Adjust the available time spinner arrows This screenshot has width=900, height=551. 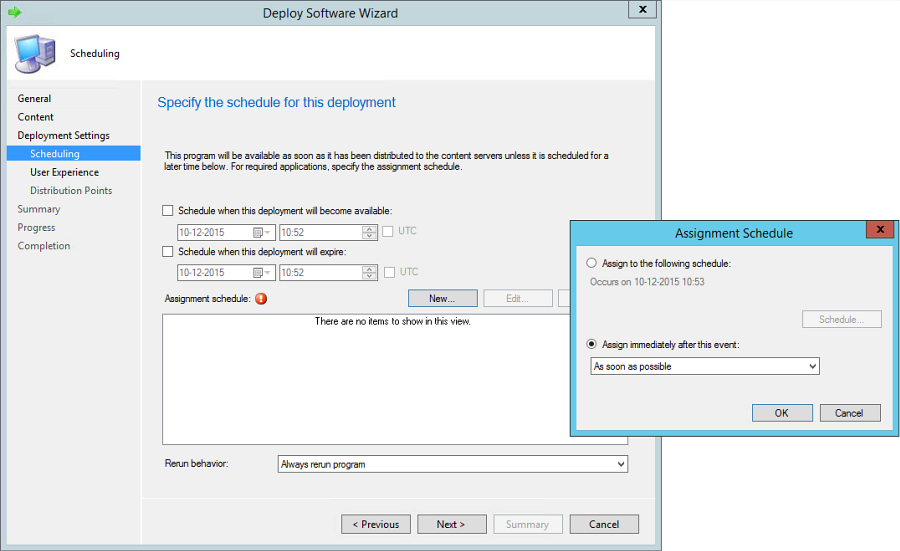pos(370,232)
